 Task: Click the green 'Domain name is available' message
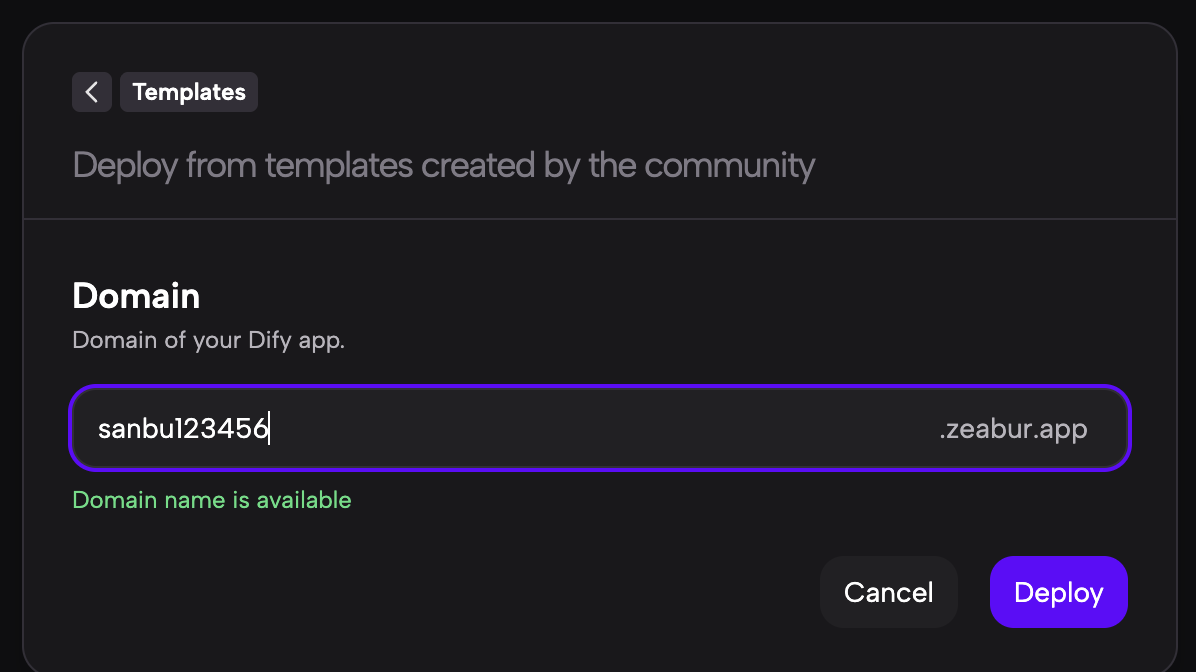212,499
